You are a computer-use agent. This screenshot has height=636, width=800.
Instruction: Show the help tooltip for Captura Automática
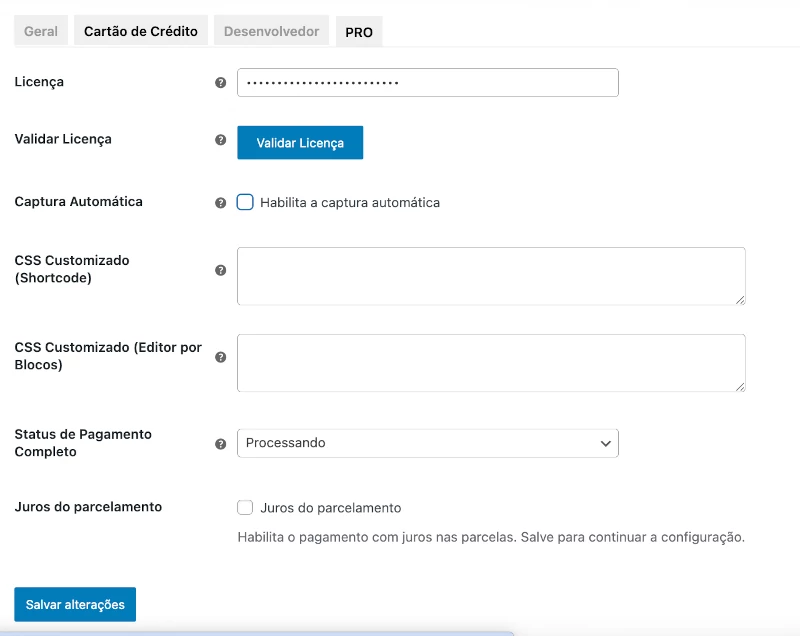(221, 203)
